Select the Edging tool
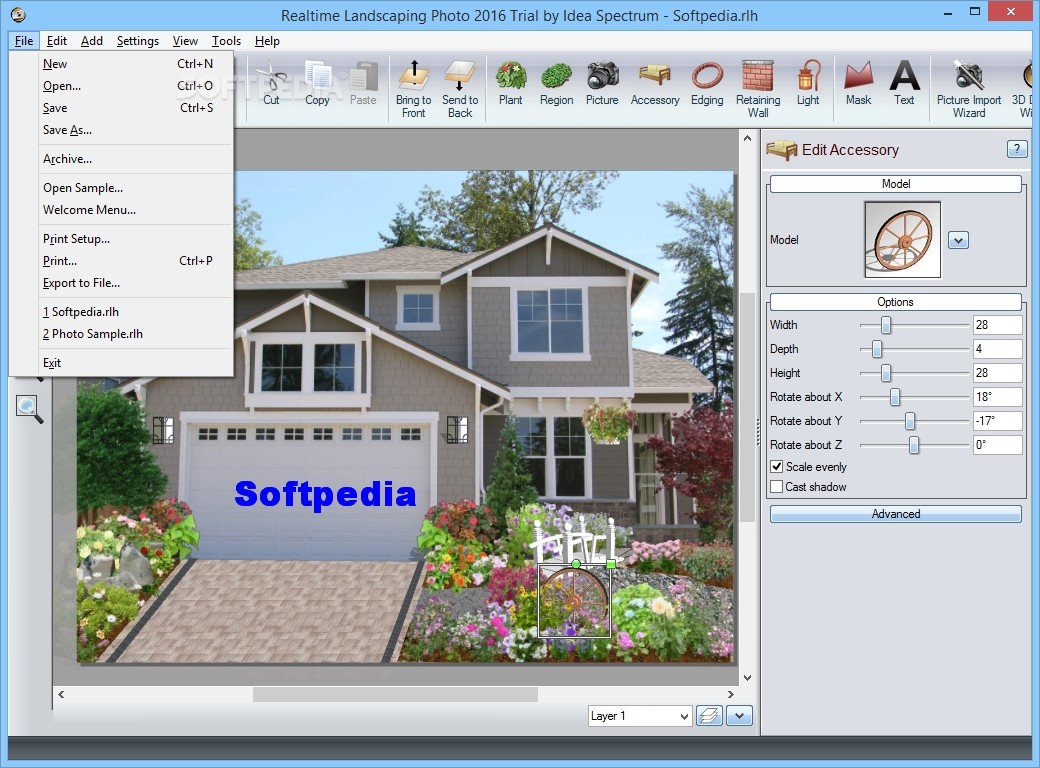 (x=707, y=84)
